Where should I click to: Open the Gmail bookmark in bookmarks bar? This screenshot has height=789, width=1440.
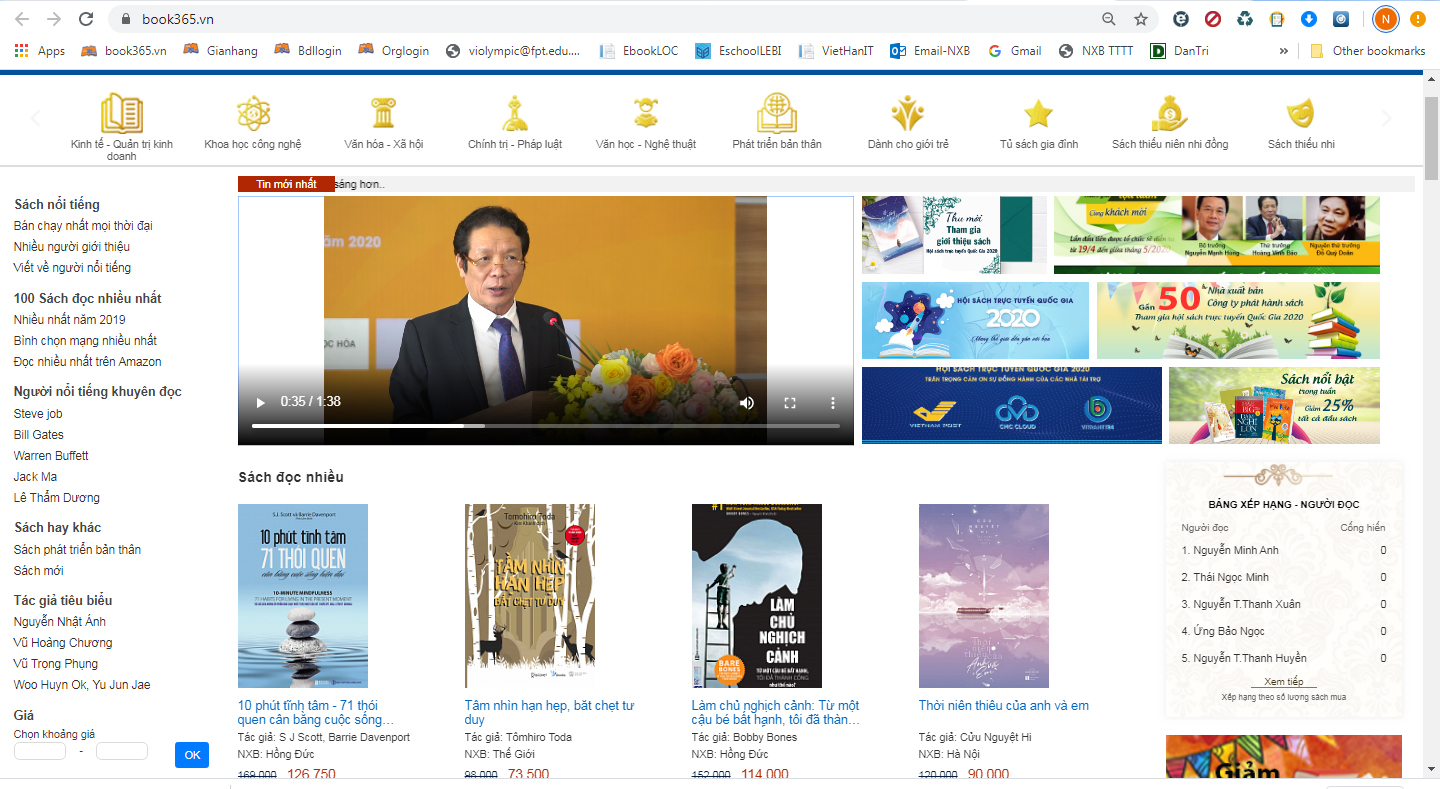coord(1015,51)
